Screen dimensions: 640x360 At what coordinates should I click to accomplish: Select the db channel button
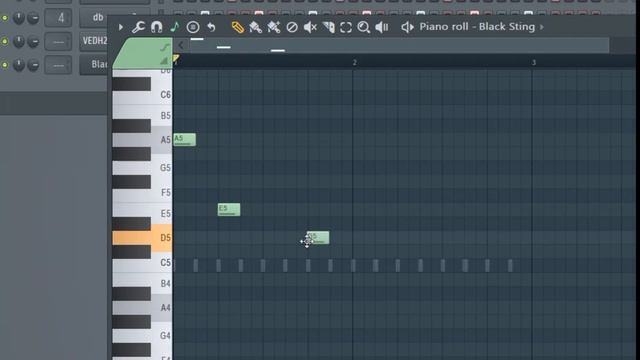[93, 18]
